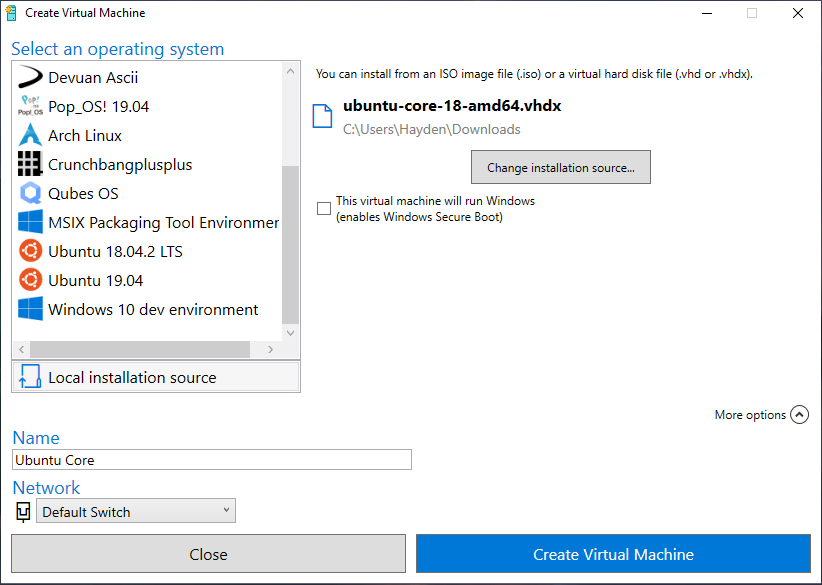
Task: Click the Create Virtual Machine title bar icon
Action: point(11,13)
